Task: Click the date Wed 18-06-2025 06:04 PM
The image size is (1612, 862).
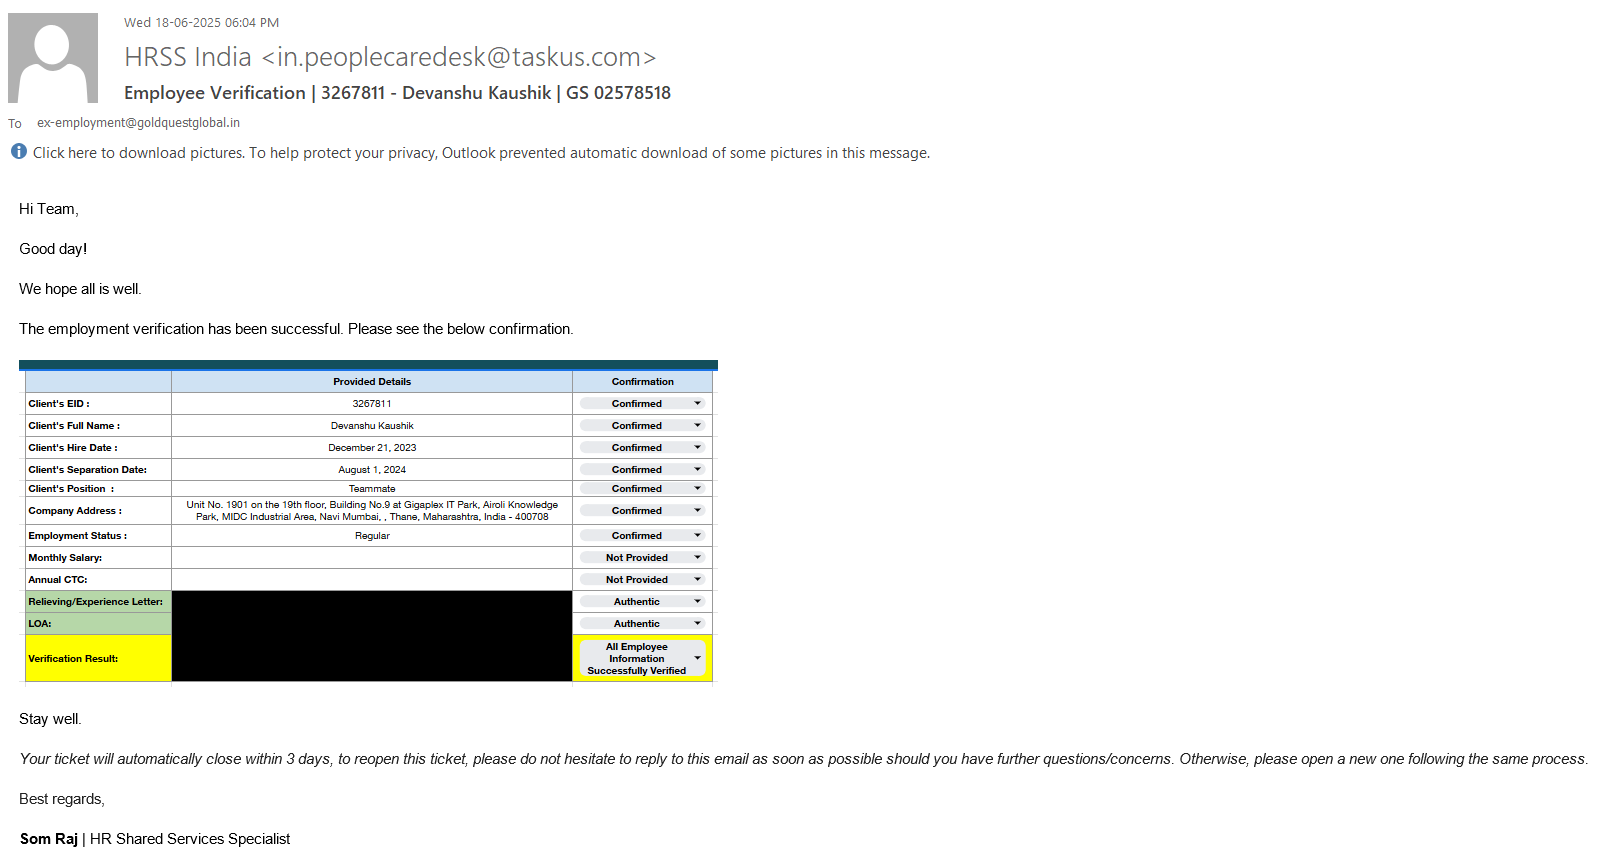Action: pos(201,22)
